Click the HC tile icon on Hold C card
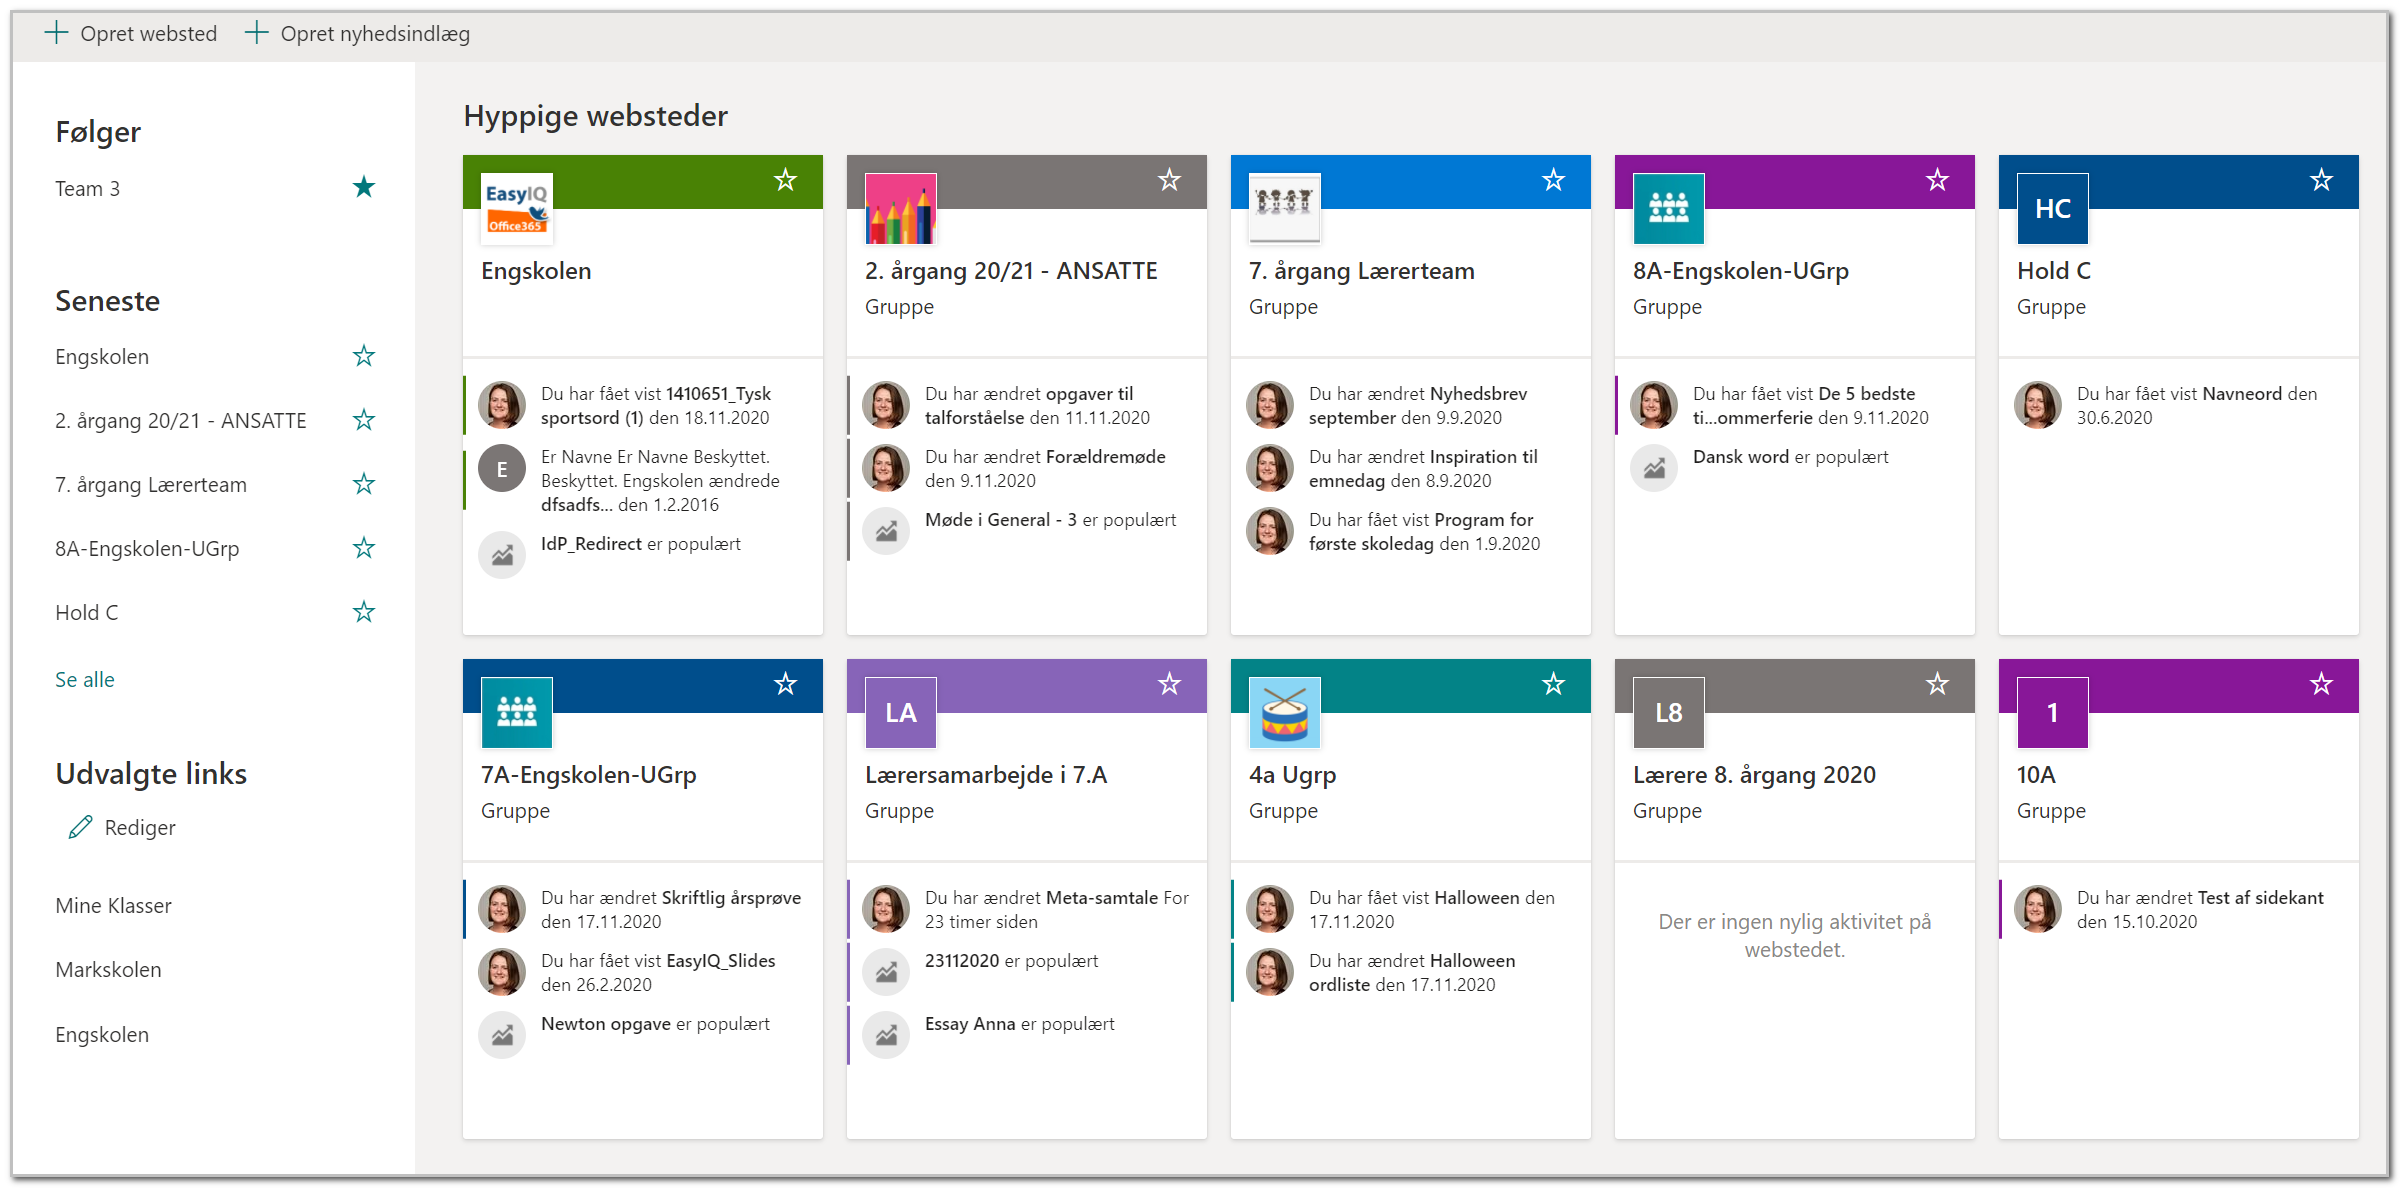Screen dimensions: 2400x1188 click(x=2053, y=208)
